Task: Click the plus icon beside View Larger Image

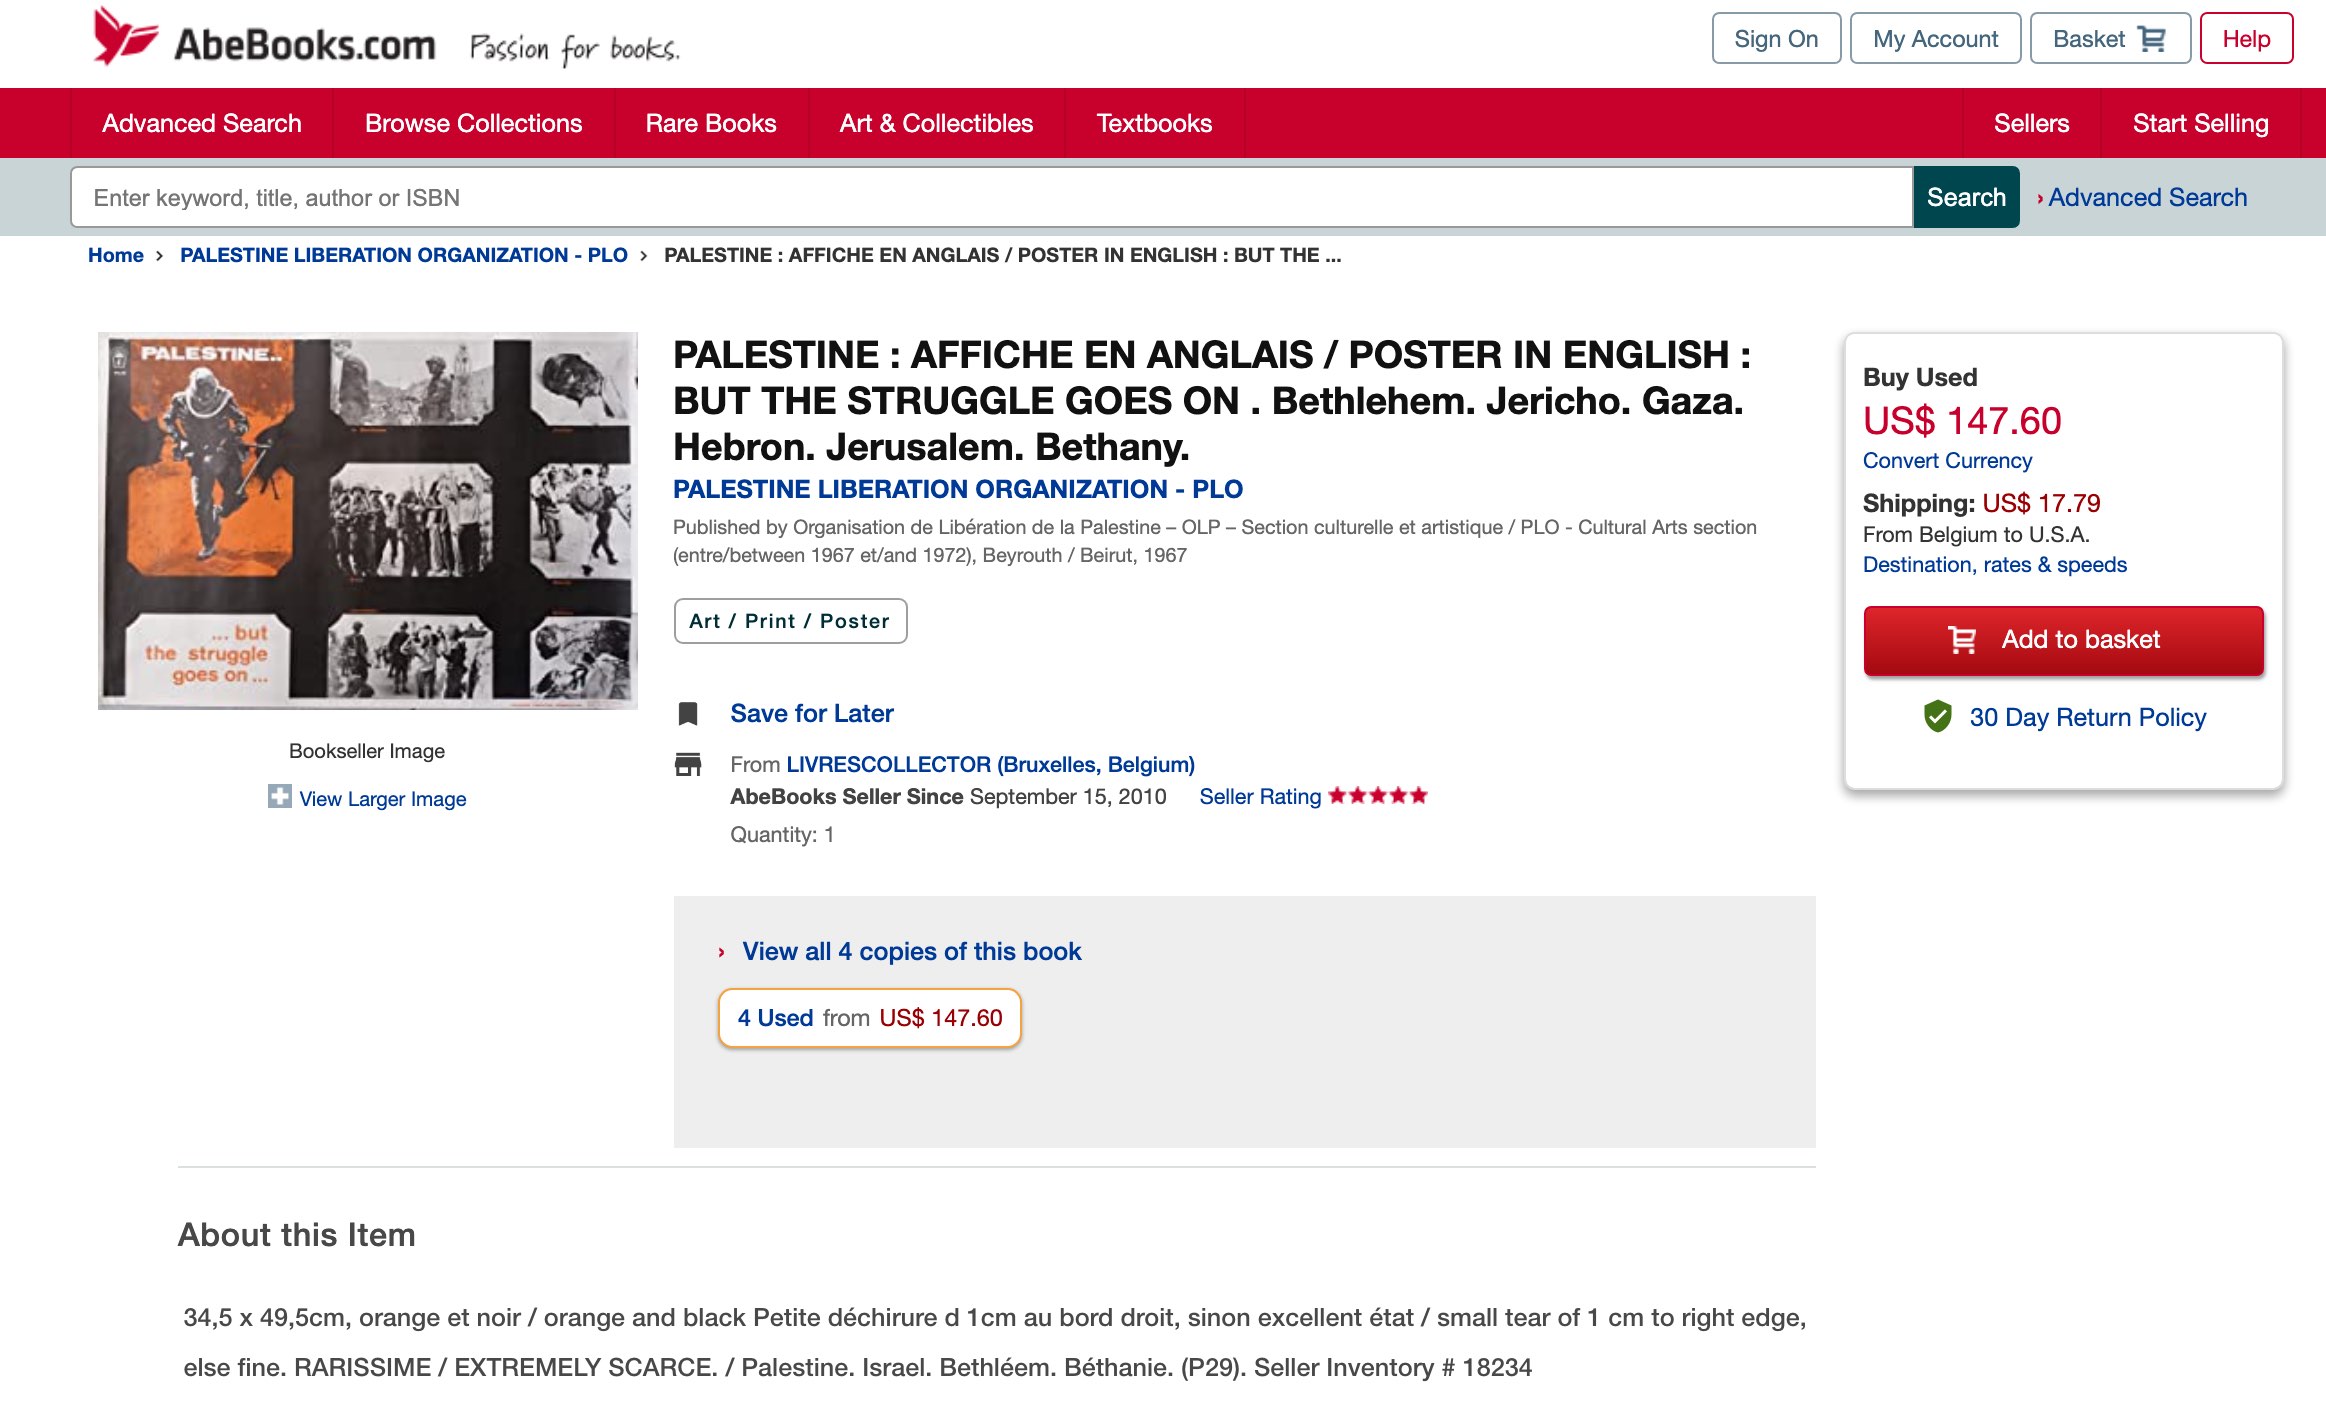Action: point(280,797)
